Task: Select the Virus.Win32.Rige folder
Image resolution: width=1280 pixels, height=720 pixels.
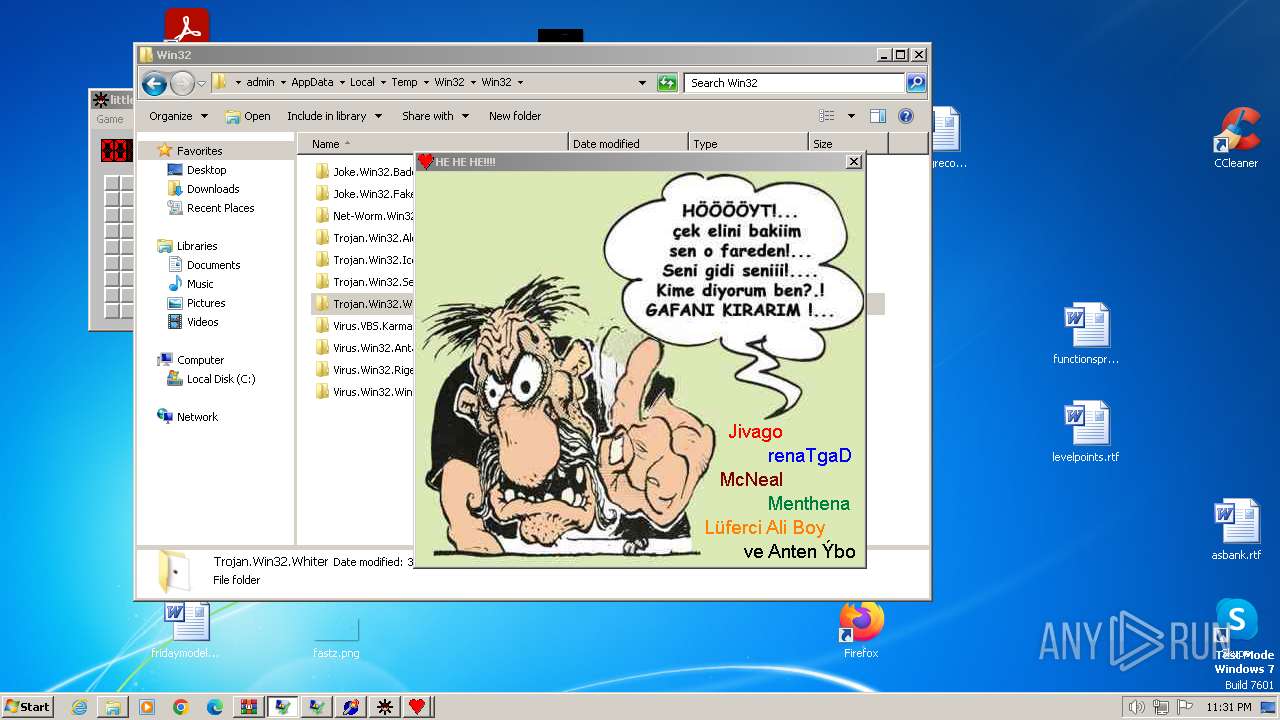Action: (364, 370)
